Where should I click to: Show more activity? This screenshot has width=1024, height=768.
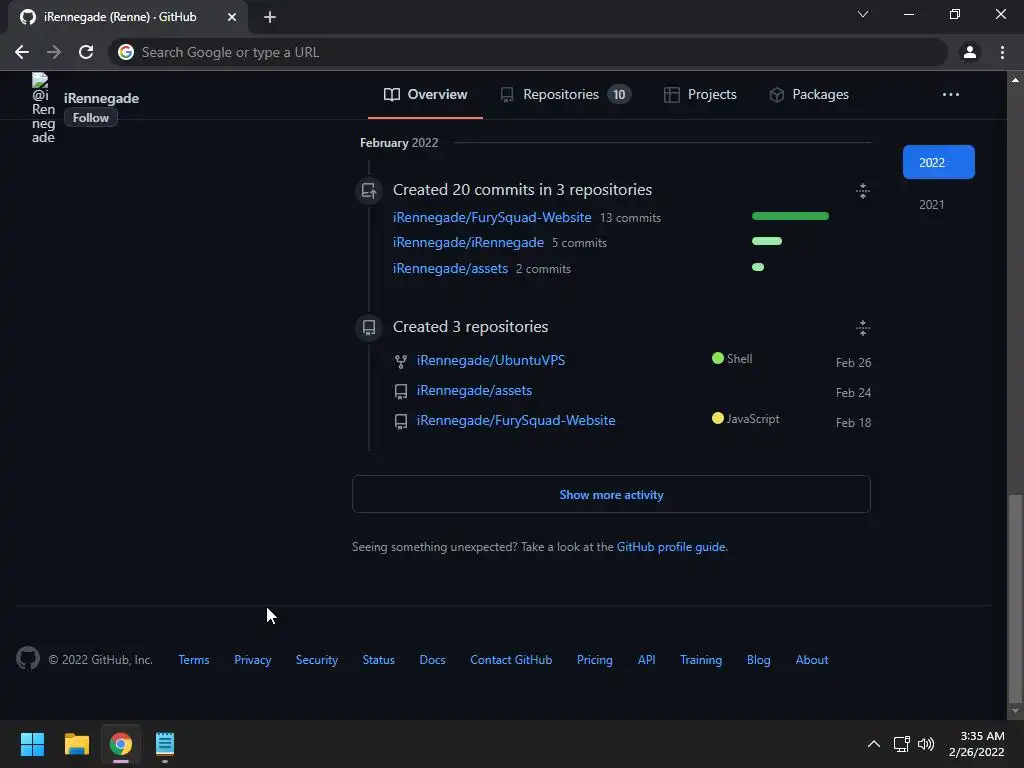[x=611, y=494]
